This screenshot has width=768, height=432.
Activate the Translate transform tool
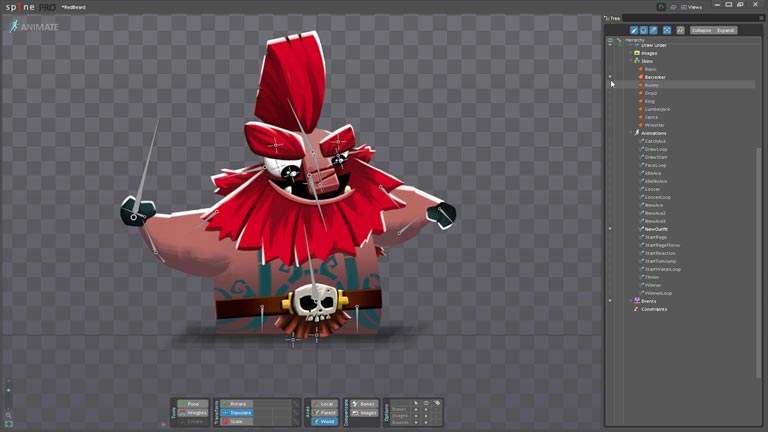(238, 412)
